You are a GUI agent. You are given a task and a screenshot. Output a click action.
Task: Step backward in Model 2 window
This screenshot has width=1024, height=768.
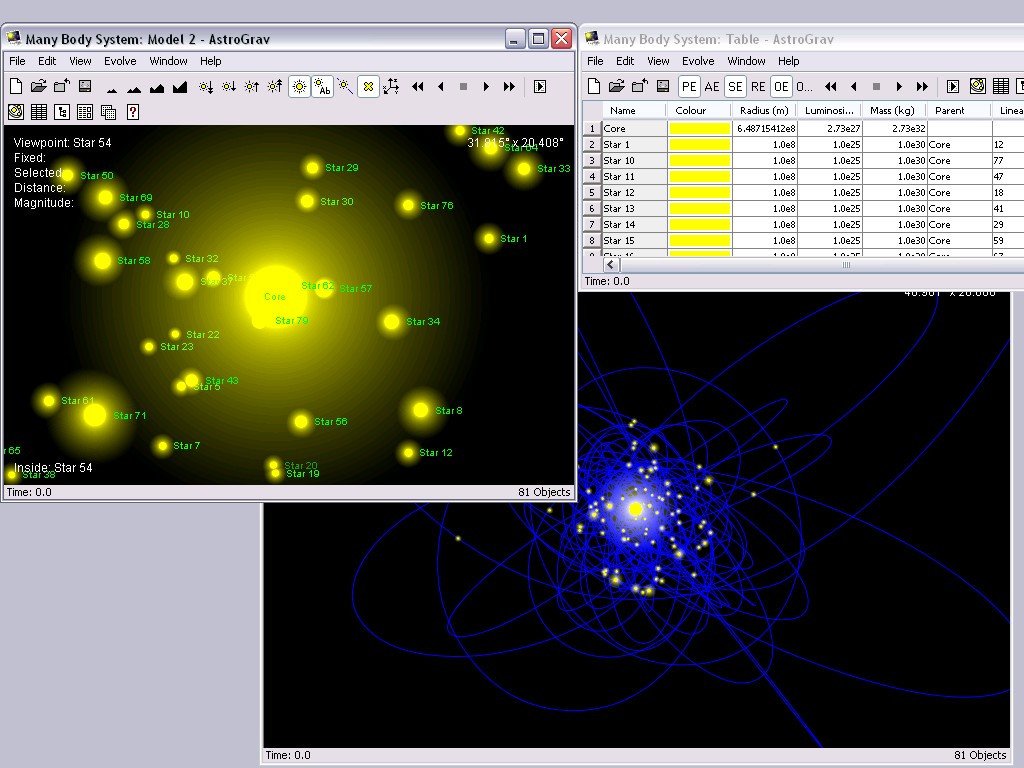click(441, 86)
